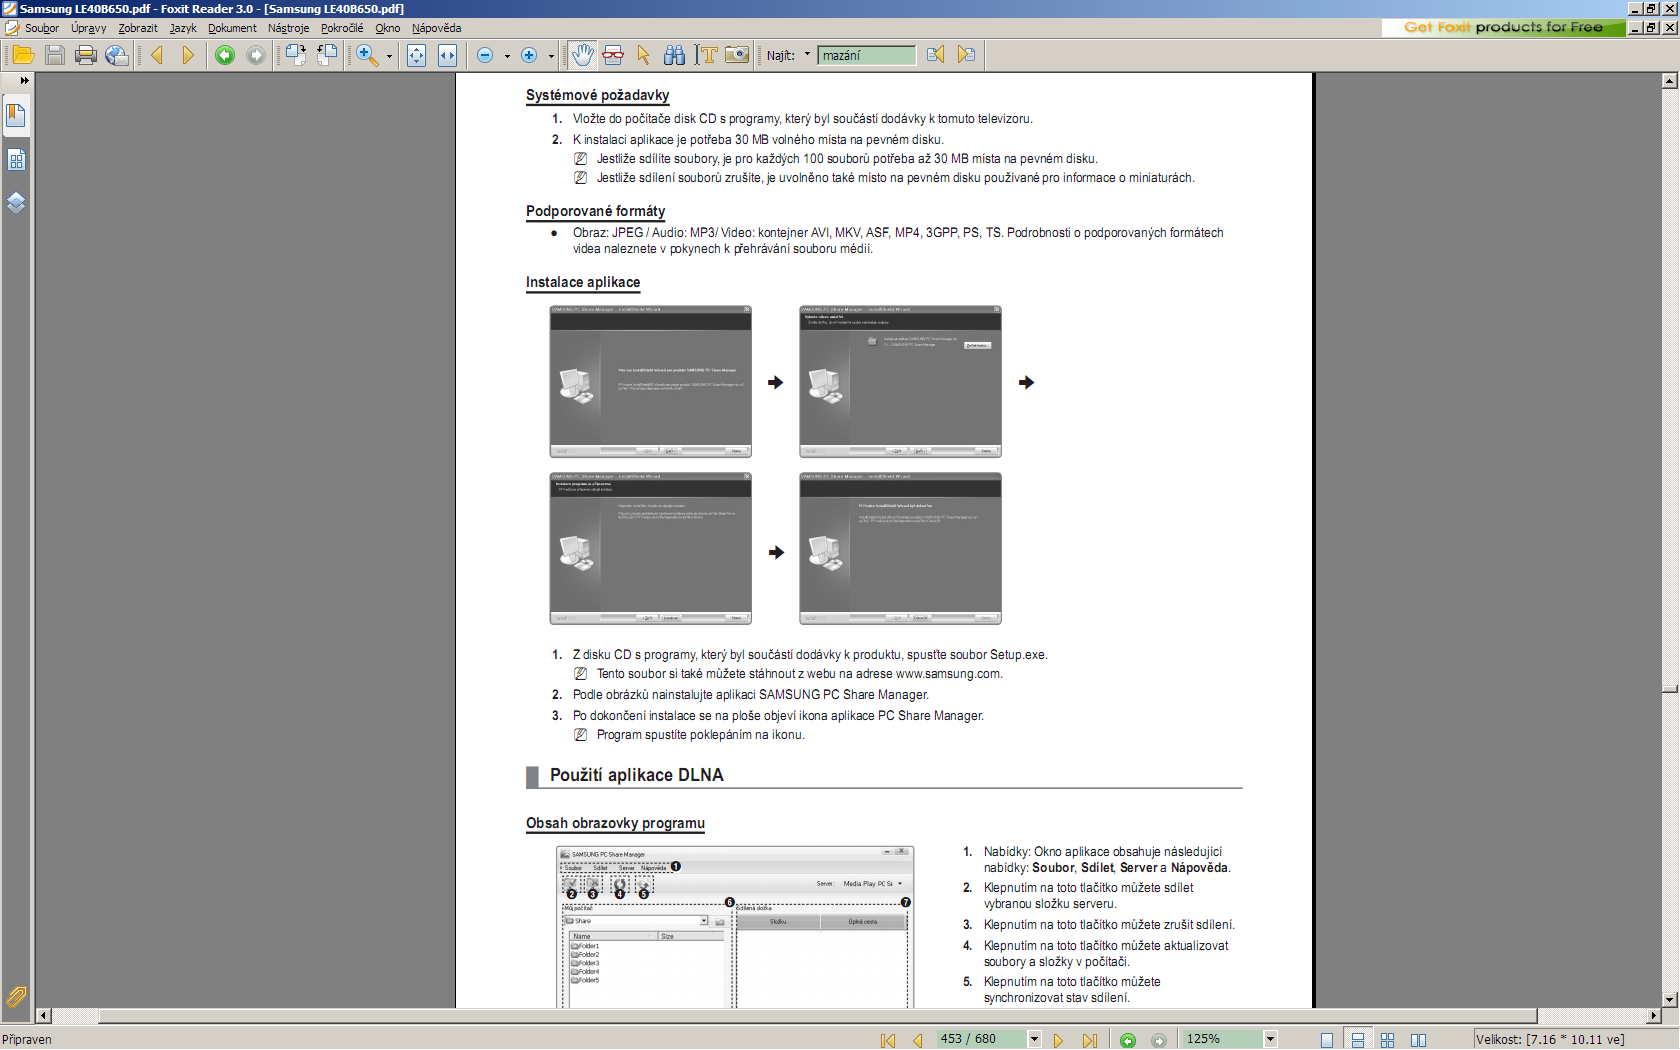Go to previous page in status bar
The width and height of the screenshot is (1680, 1050).
click(917, 1040)
